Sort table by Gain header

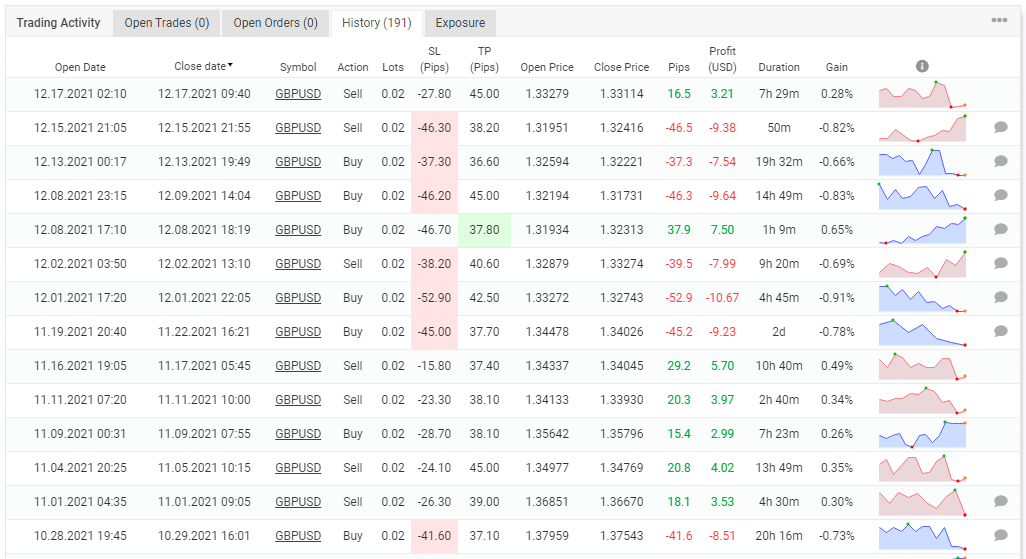tap(836, 67)
